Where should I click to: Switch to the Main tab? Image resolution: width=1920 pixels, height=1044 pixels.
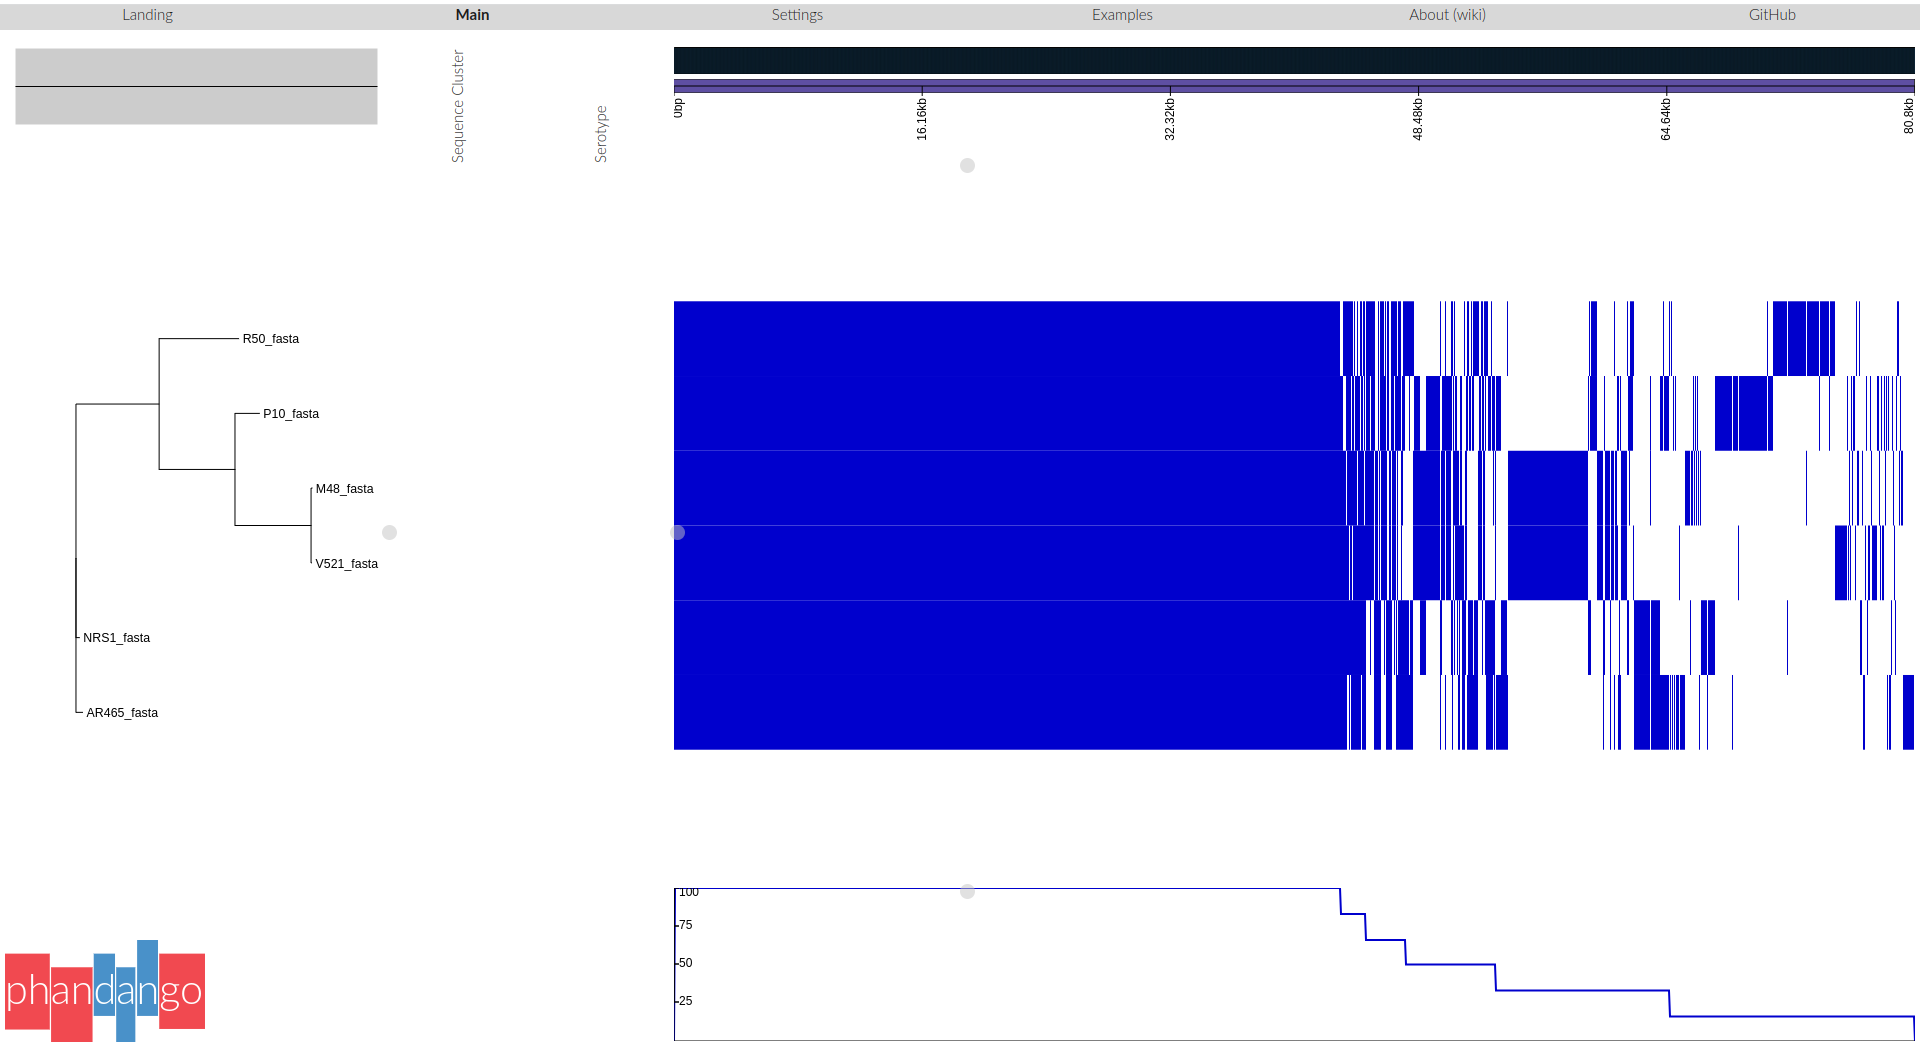(x=472, y=15)
